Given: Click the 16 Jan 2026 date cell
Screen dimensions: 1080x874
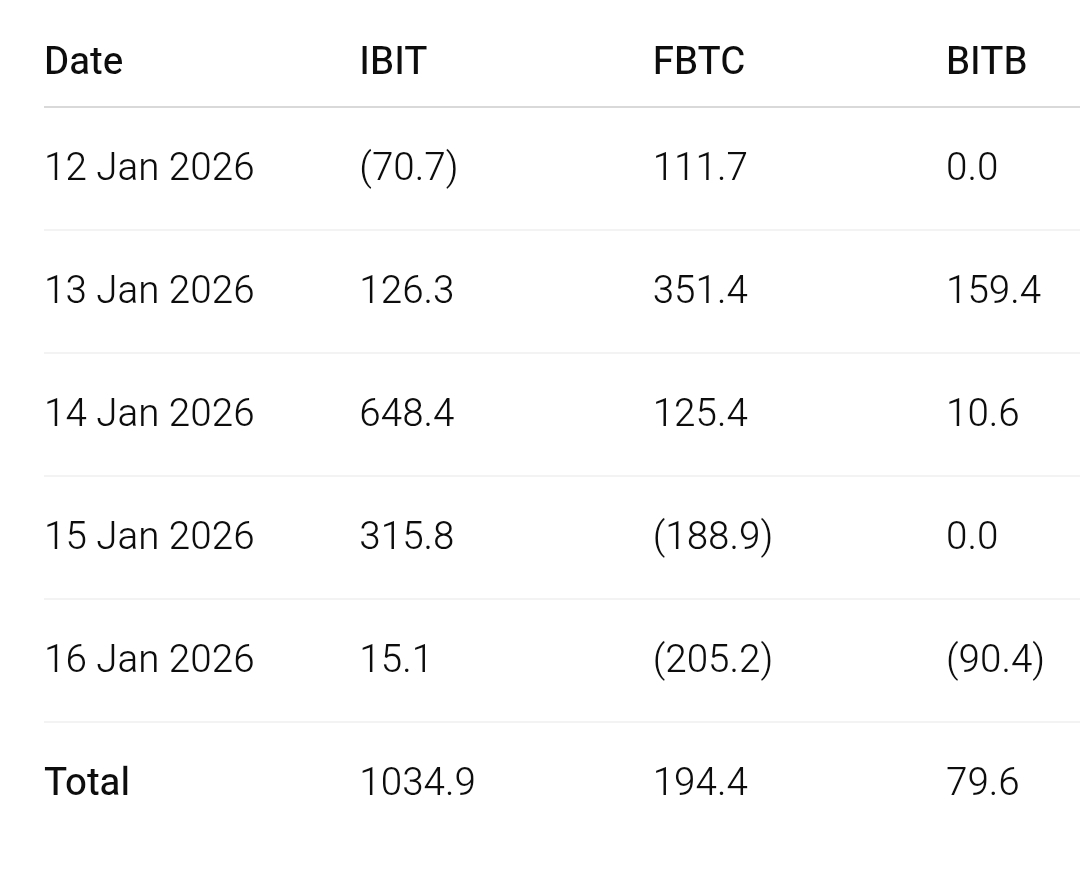Looking at the screenshot, I should [149, 659].
